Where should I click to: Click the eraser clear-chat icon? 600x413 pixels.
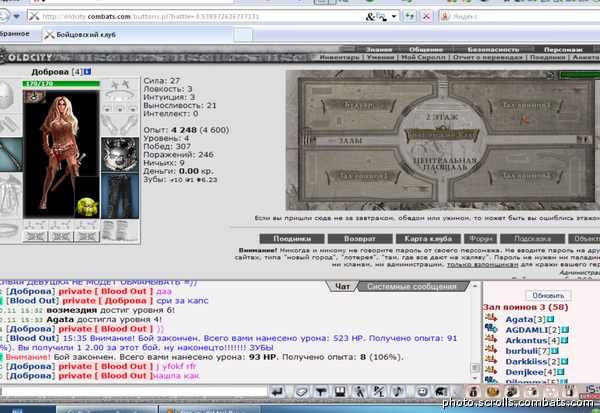click(x=302, y=392)
